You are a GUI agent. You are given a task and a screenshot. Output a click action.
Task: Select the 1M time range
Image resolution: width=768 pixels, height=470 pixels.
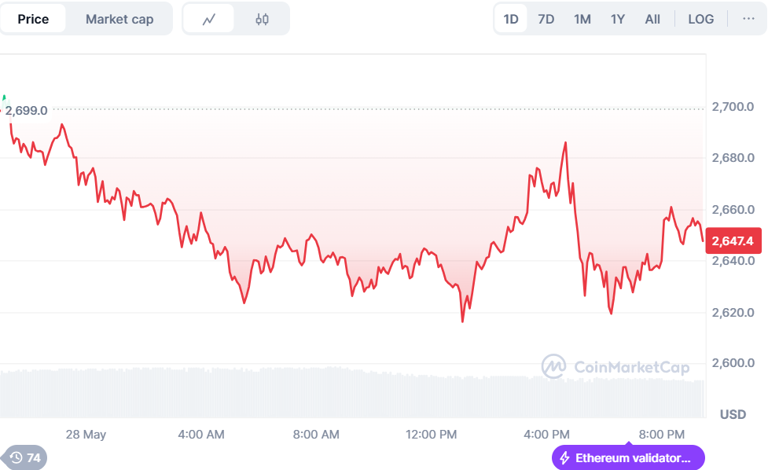582,19
